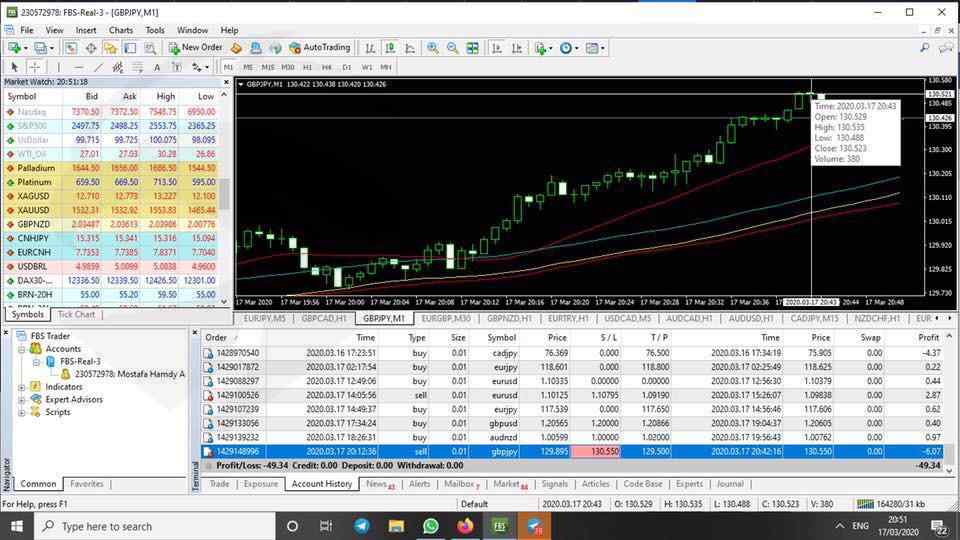Image resolution: width=960 pixels, height=540 pixels.
Task: Draw a vertical line tool
Action: (x=57, y=67)
